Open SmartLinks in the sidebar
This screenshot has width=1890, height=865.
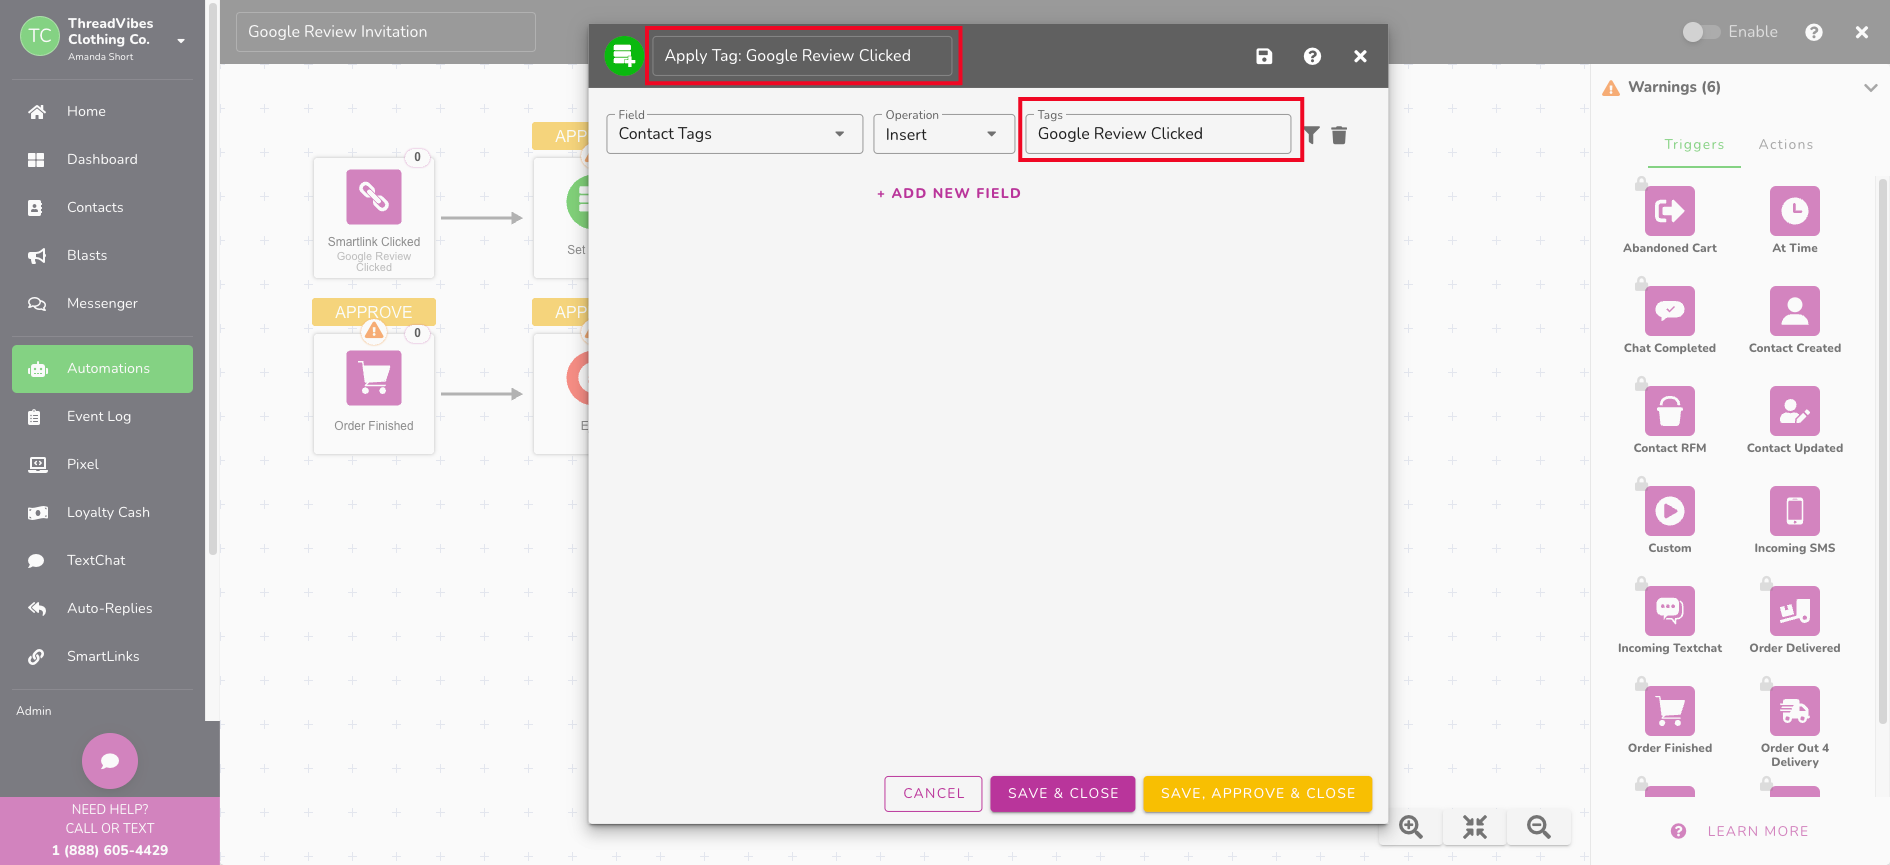click(x=102, y=656)
